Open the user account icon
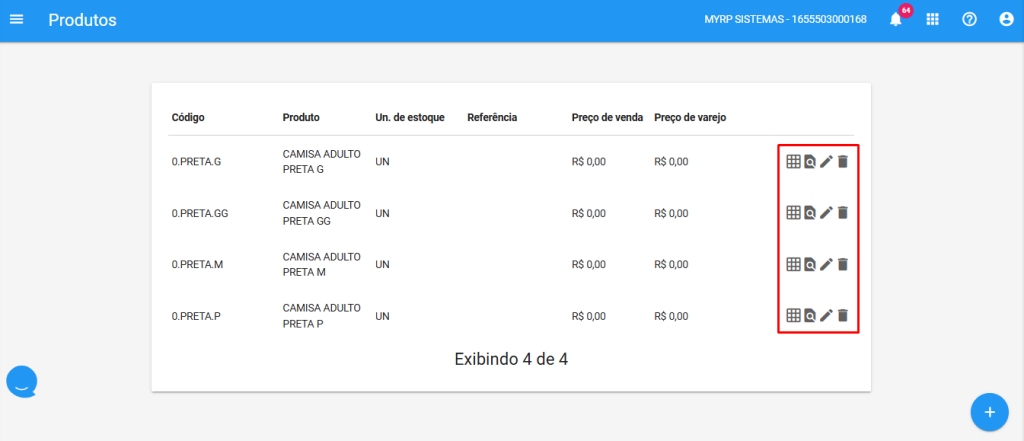The width and height of the screenshot is (1024, 441). pos(1006,20)
